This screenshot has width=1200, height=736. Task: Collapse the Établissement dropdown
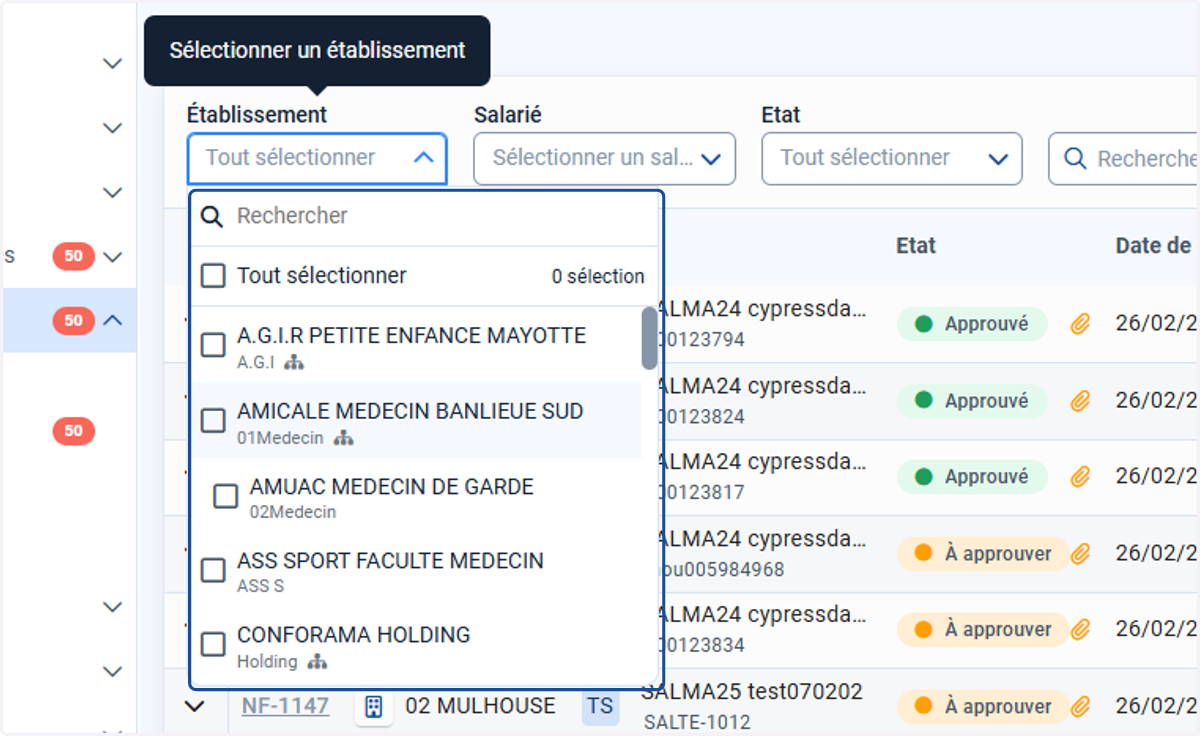(x=423, y=158)
